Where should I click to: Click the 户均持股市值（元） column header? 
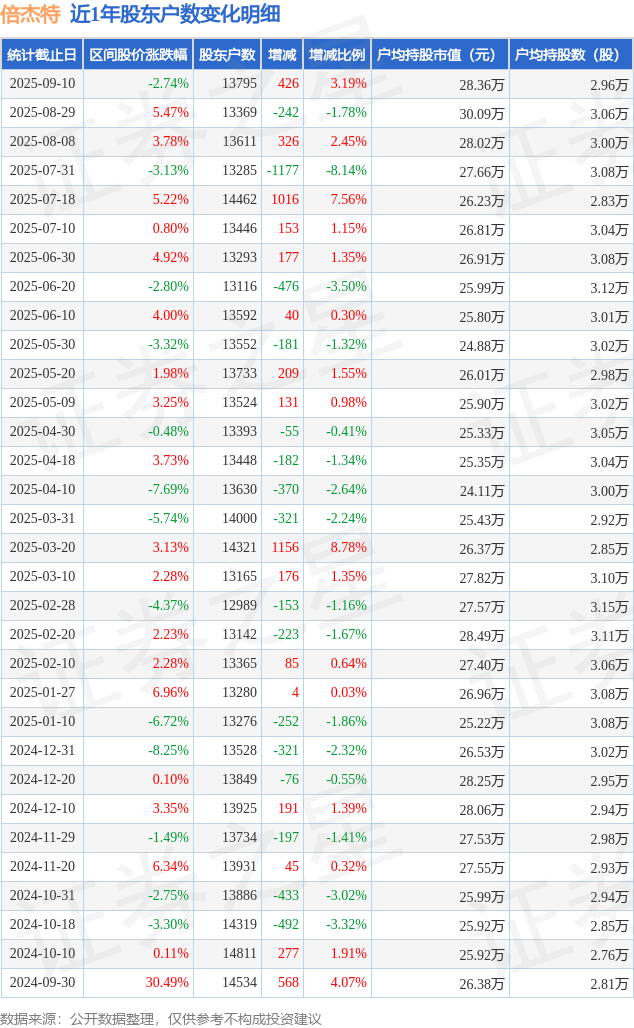point(440,55)
